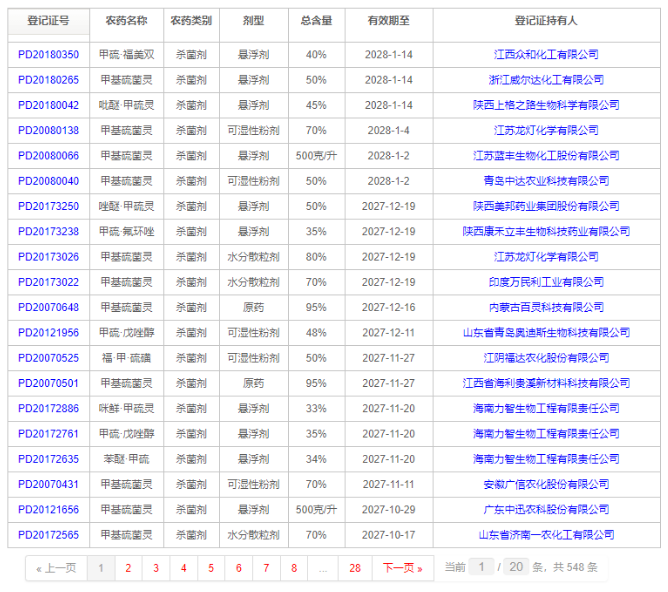The height and width of the screenshot is (592, 668).
Task: Open holder link 内蒙古百灵科技有限公司
Action: click(546, 307)
